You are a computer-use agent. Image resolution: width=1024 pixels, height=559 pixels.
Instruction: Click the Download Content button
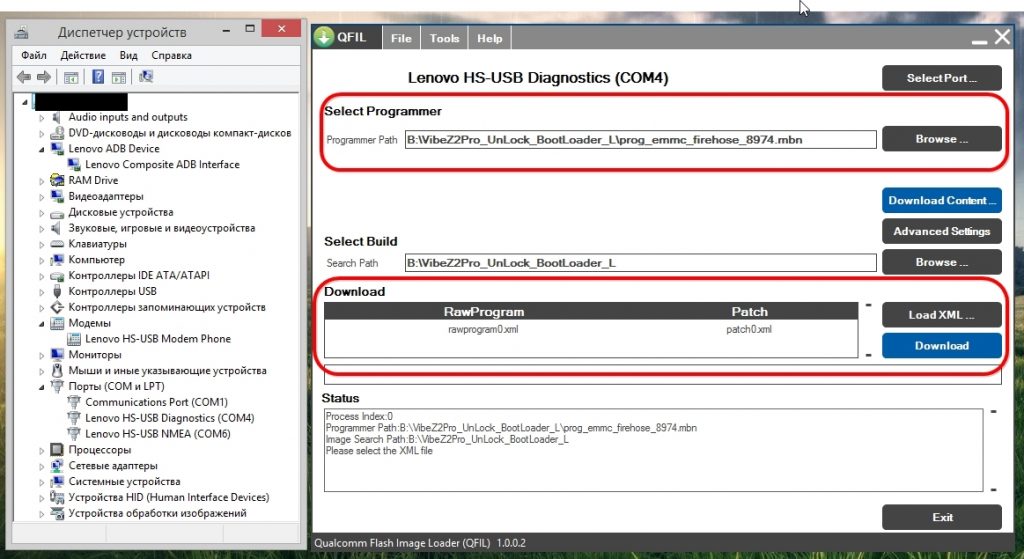pos(941,200)
